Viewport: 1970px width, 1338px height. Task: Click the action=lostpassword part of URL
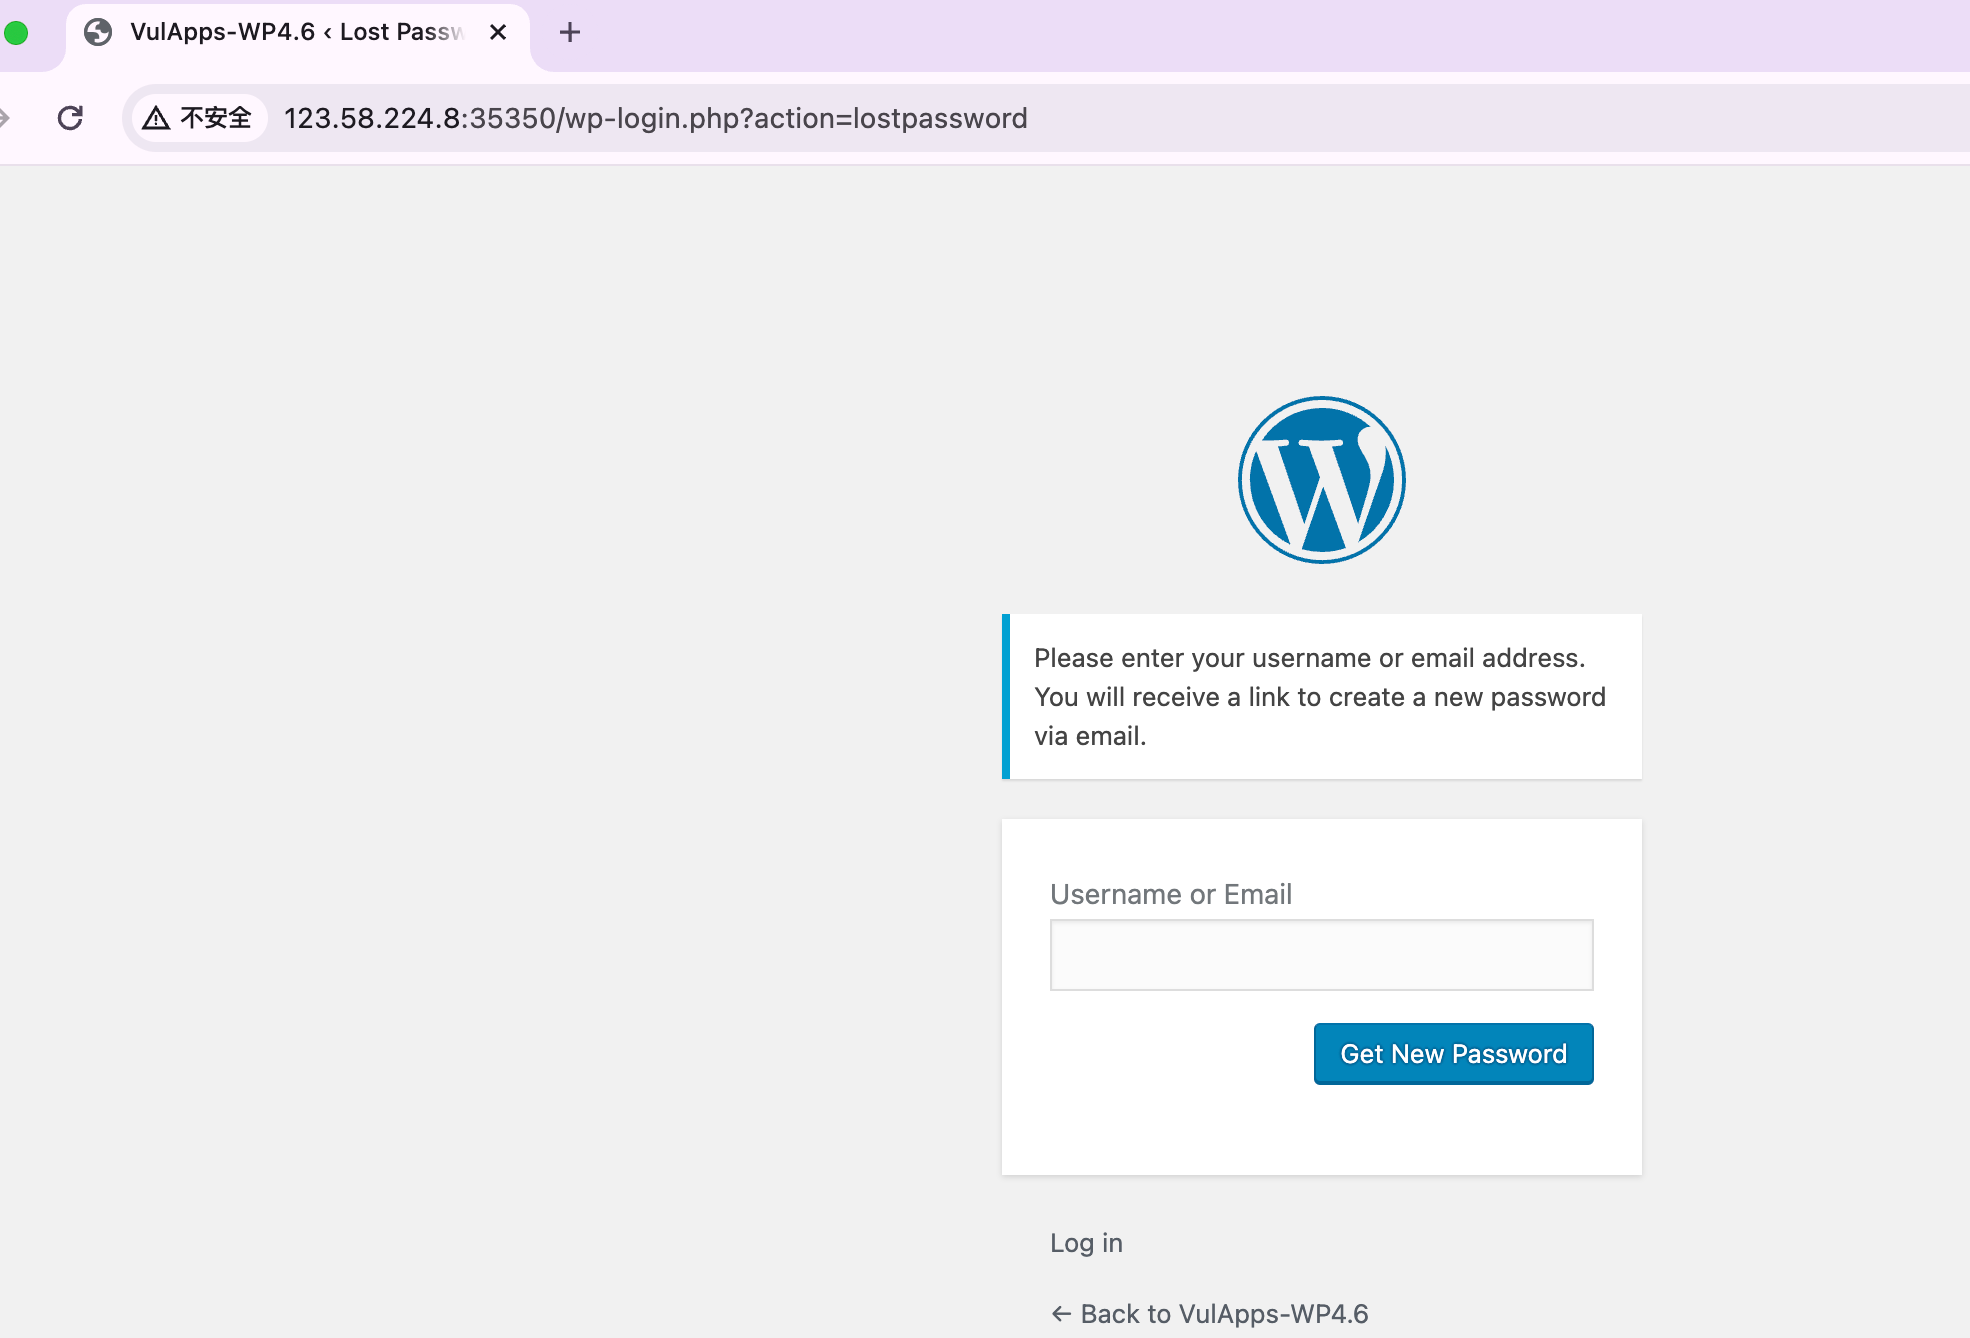tap(890, 118)
